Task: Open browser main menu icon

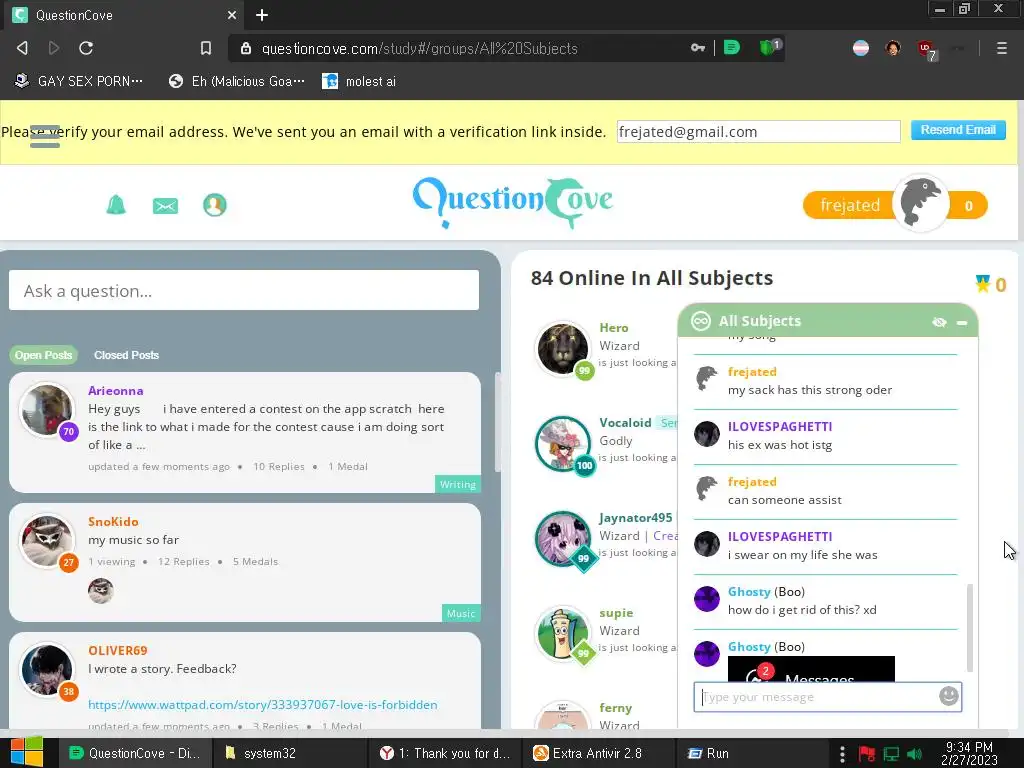Action: tap(1001, 48)
